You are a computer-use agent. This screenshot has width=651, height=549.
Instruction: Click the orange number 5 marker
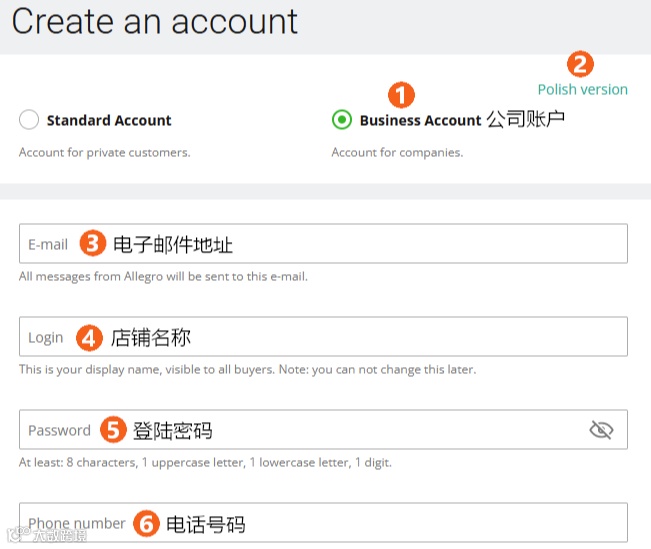click(113, 430)
